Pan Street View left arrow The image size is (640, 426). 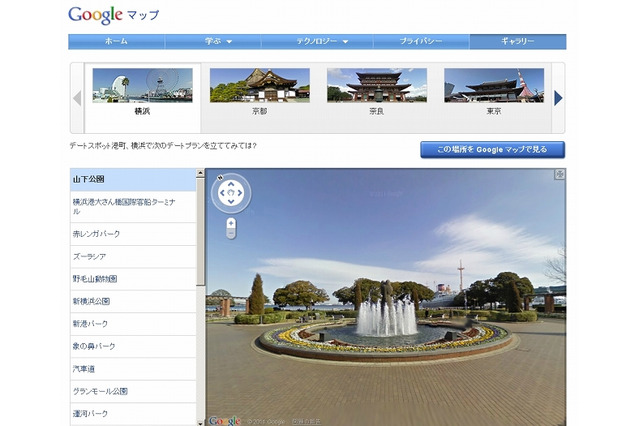click(x=222, y=193)
